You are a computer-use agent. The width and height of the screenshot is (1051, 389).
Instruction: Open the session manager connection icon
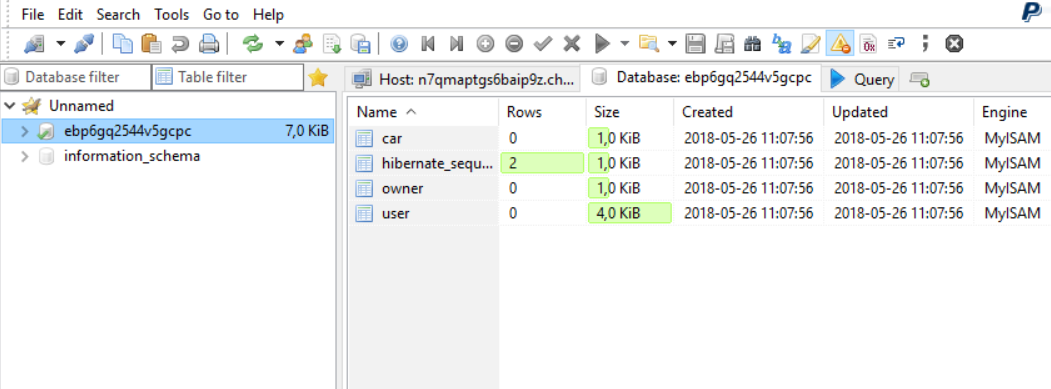34,44
